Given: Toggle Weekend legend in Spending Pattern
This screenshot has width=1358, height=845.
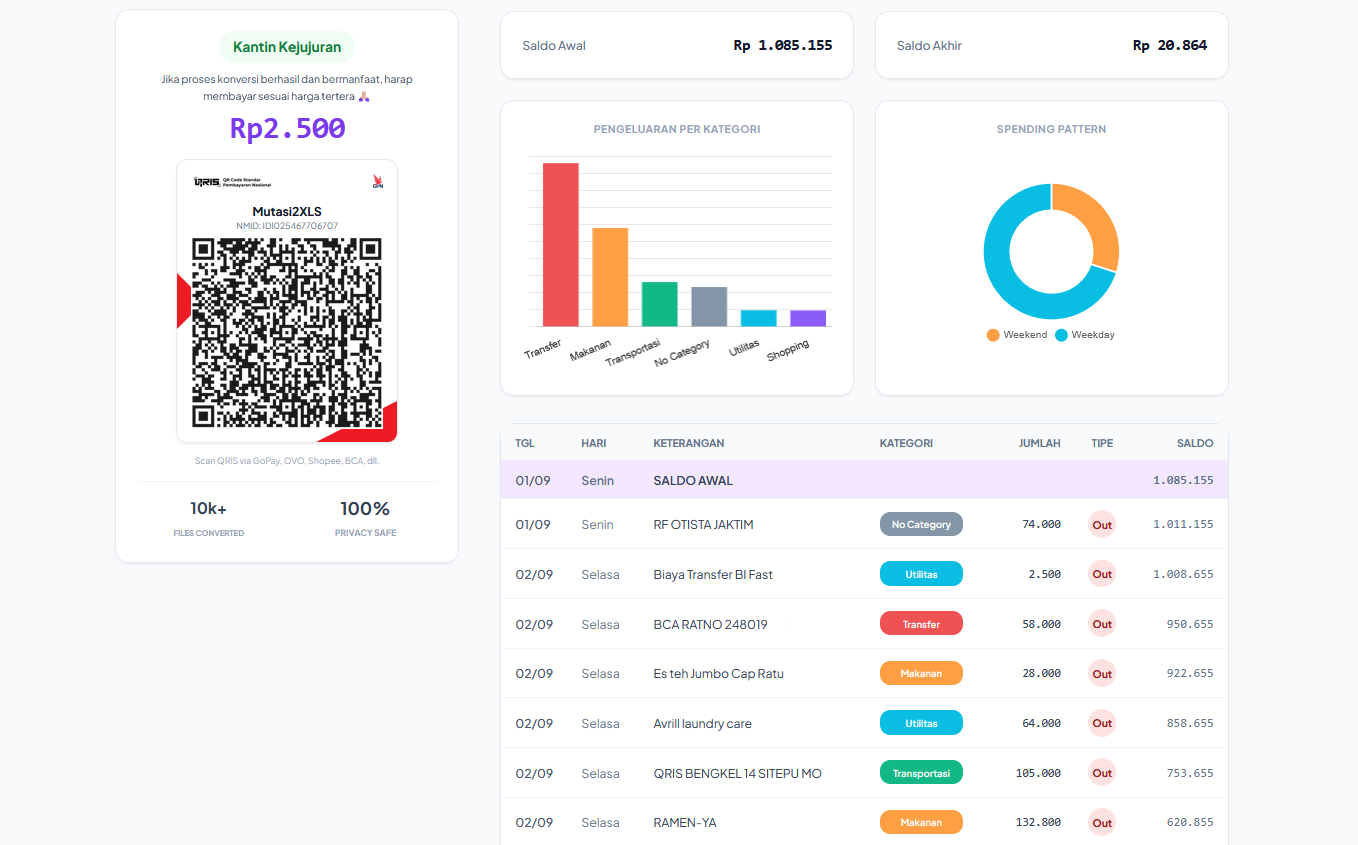Looking at the screenshot, I should [x=1016, y=335].
